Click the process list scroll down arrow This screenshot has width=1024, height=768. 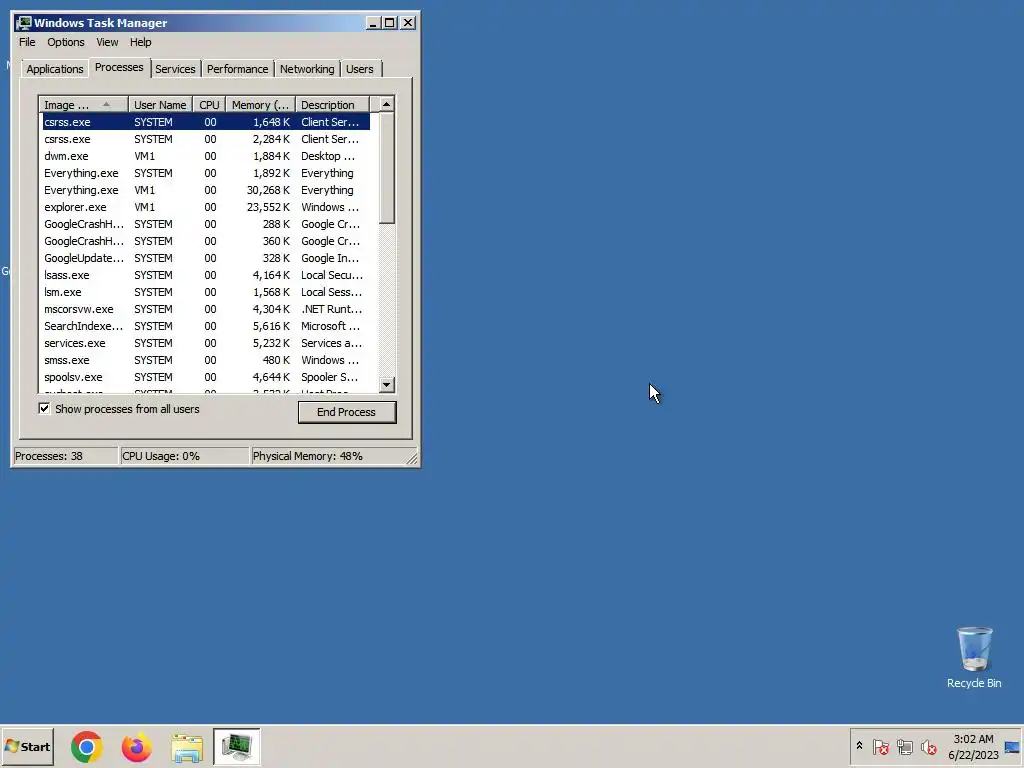click(387, 385)
